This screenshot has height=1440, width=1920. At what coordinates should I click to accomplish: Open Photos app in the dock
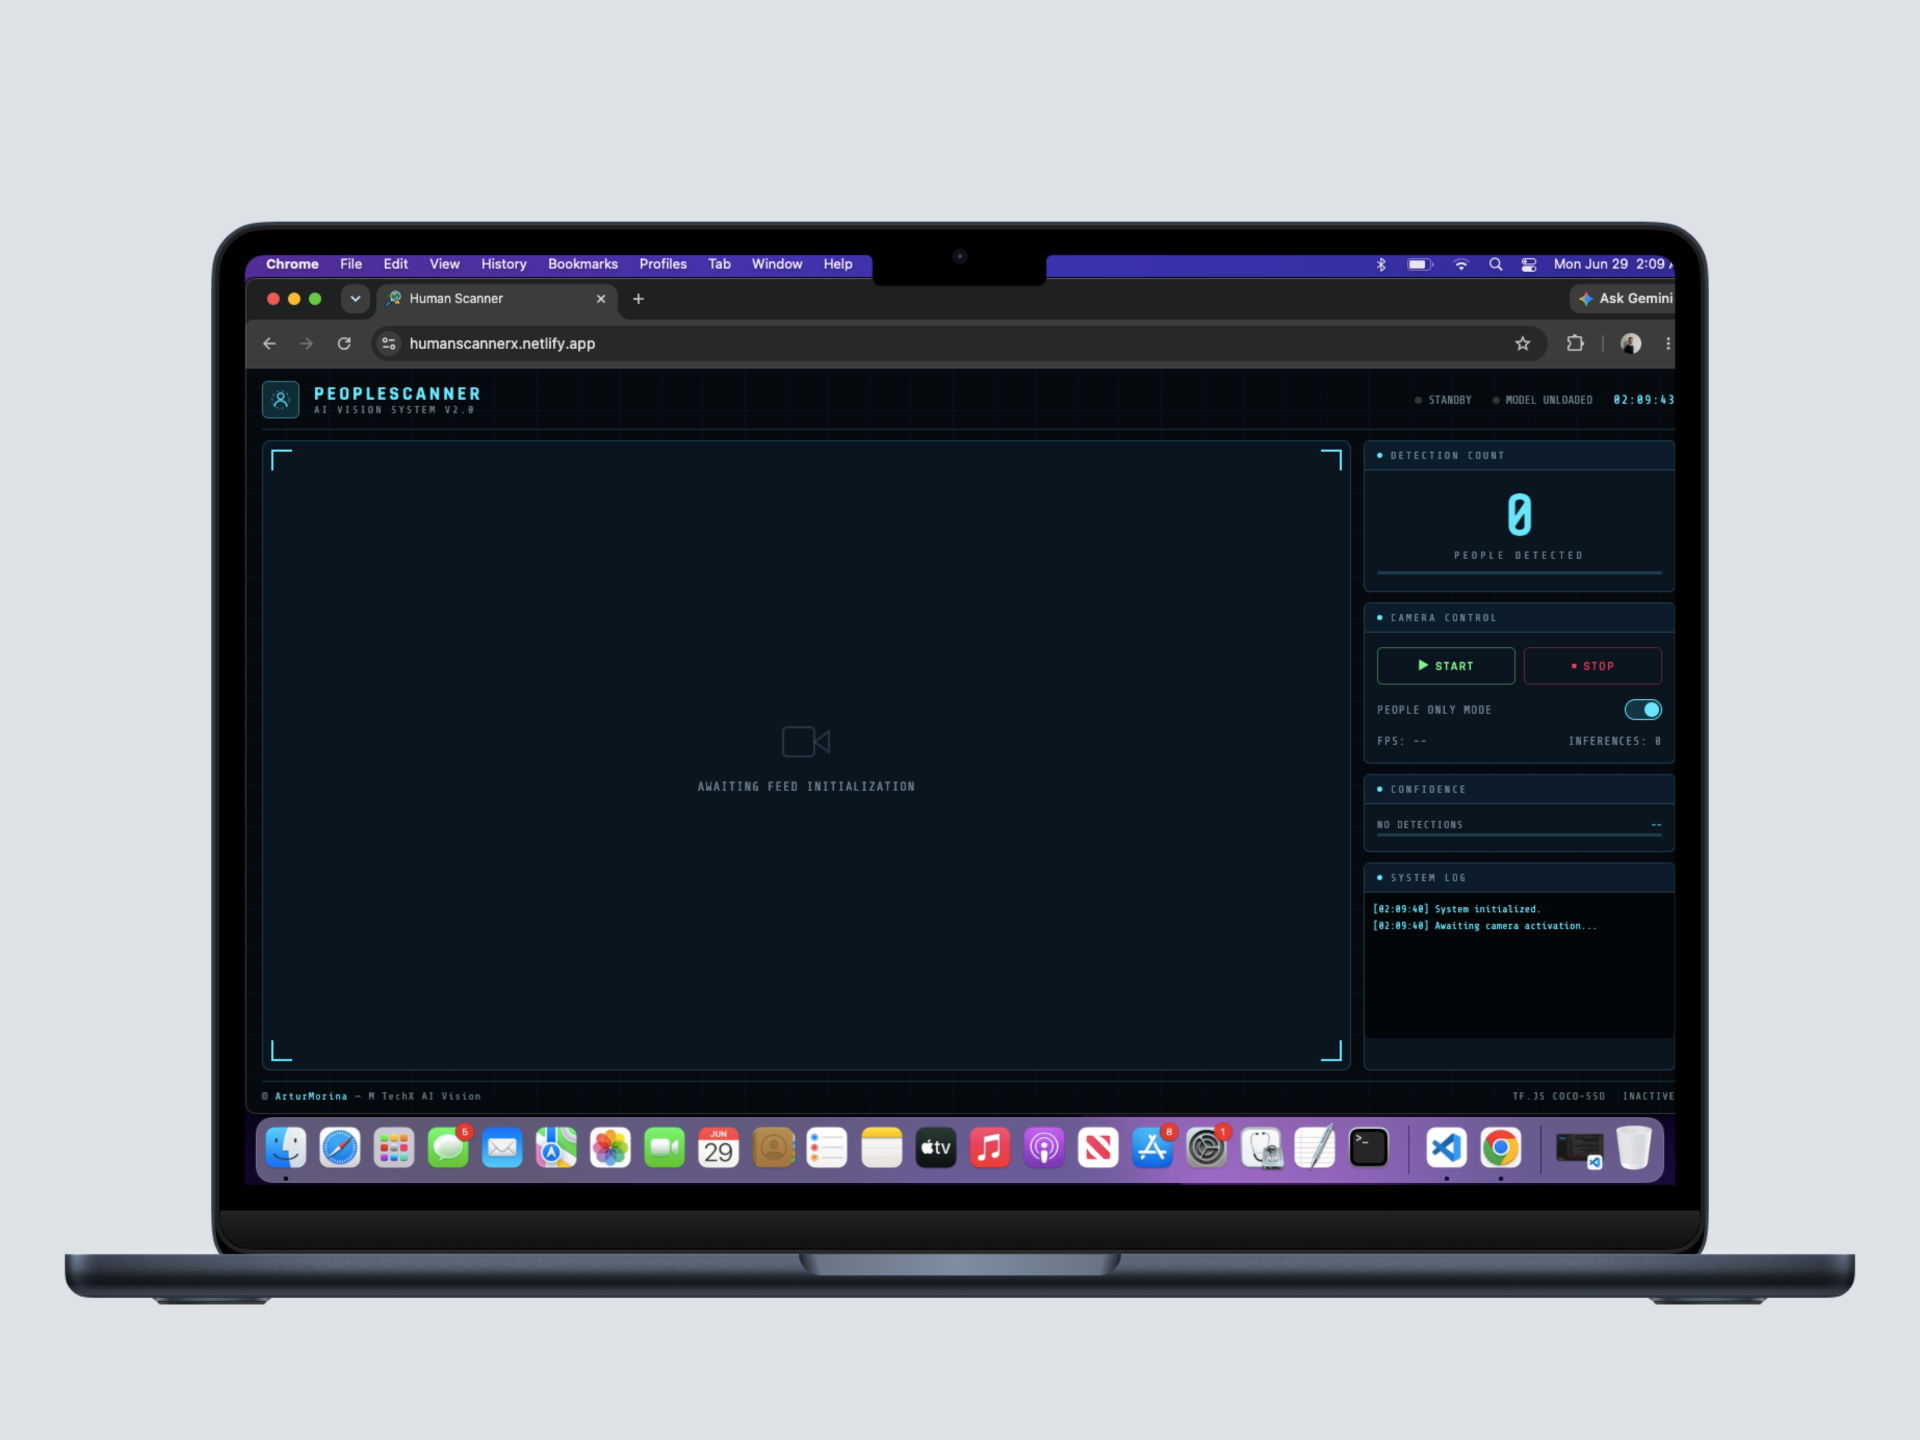(610, 1148)
